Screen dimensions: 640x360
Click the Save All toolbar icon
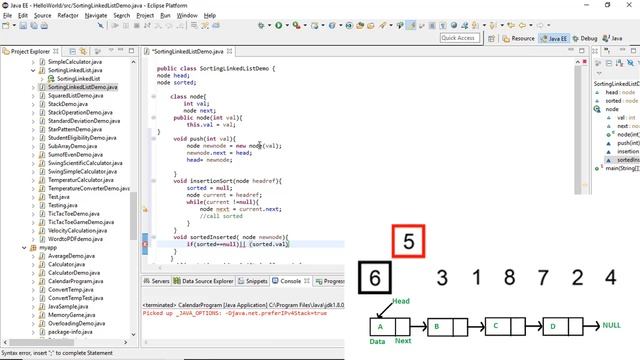[34, 26]
